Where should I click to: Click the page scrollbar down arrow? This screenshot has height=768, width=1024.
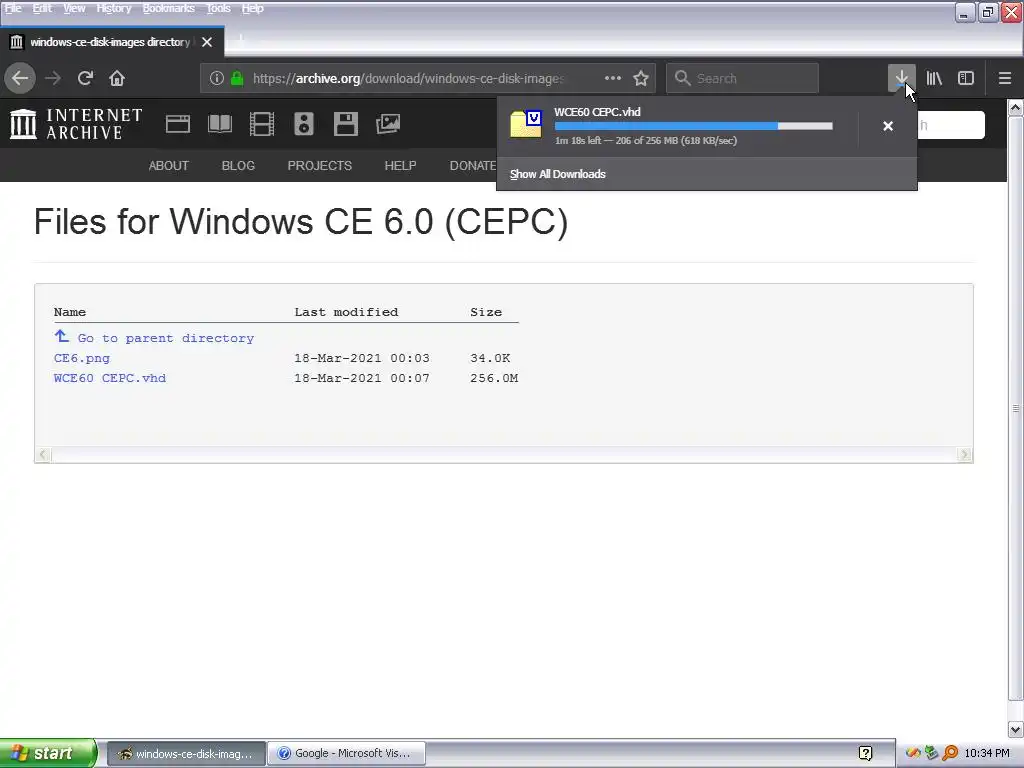(x=1016, y=729)
